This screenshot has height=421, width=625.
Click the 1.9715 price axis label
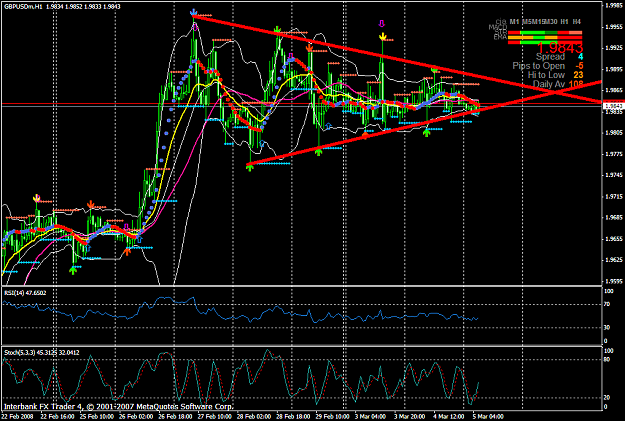pos(614,196)
